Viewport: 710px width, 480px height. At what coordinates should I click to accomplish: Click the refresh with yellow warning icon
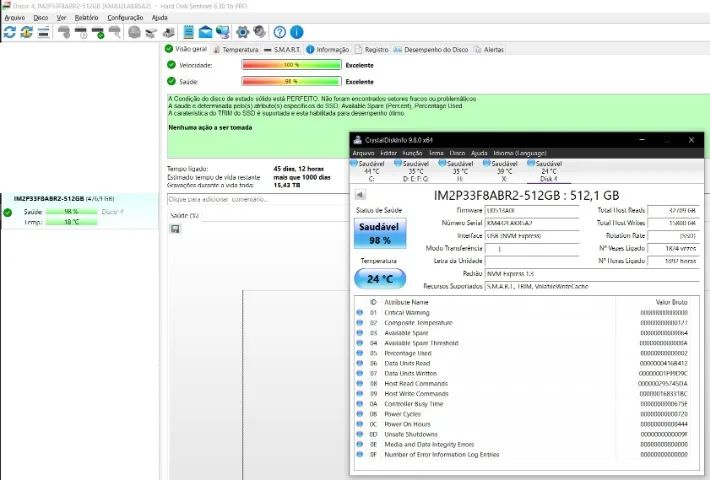(x=27, y=32)
